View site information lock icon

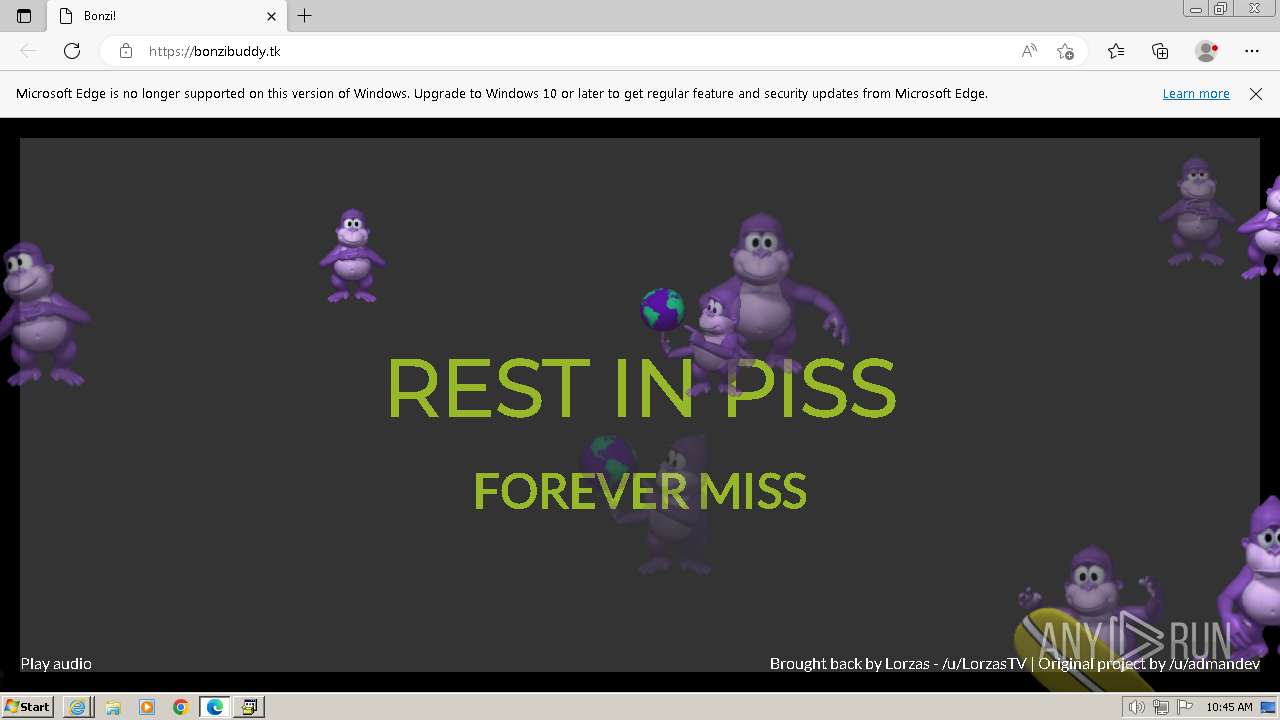(x=125, y=51)
